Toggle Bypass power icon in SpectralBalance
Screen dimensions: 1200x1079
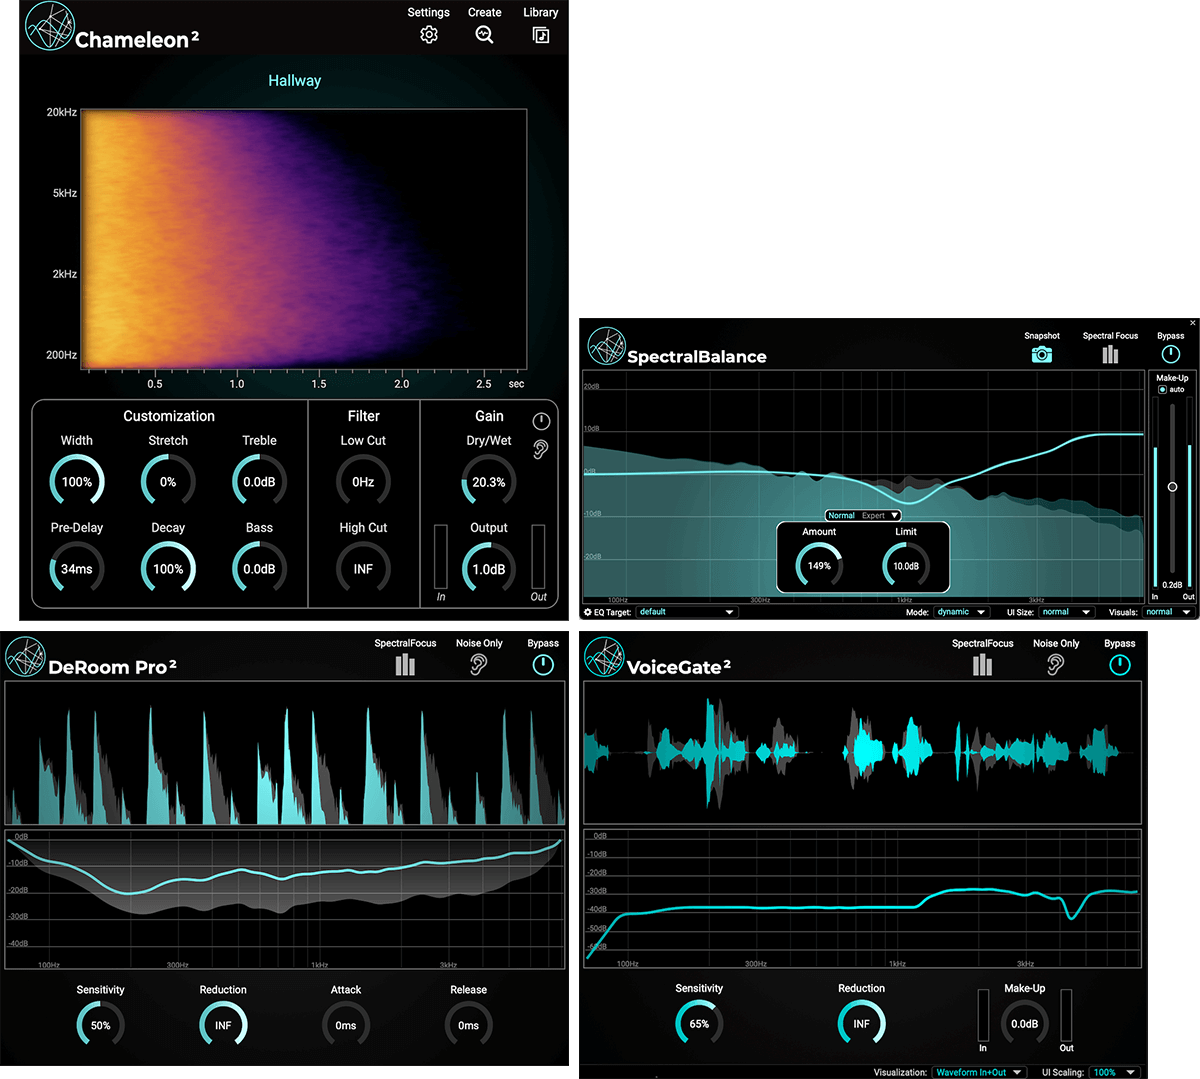pos(1170,354)
